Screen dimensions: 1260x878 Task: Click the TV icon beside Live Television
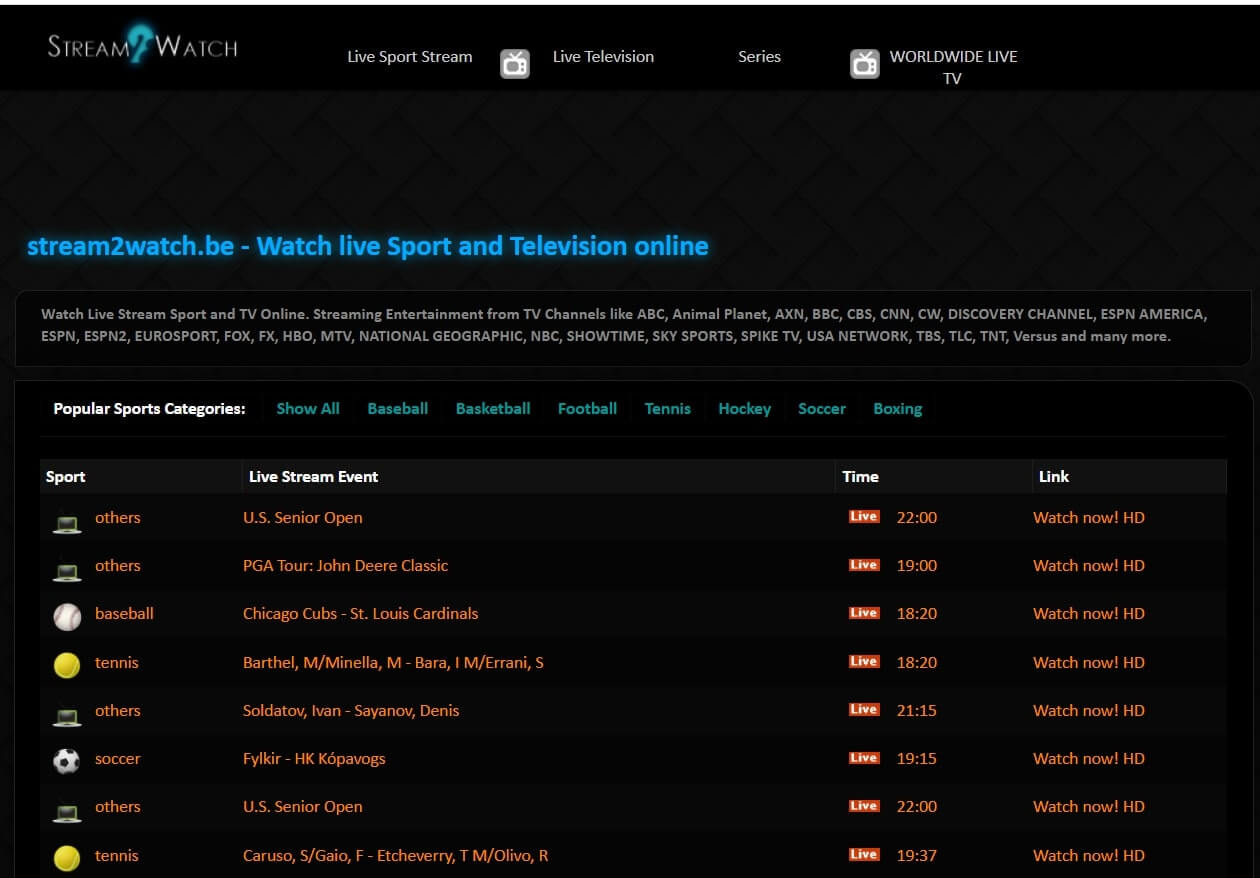tap(515, 62)
